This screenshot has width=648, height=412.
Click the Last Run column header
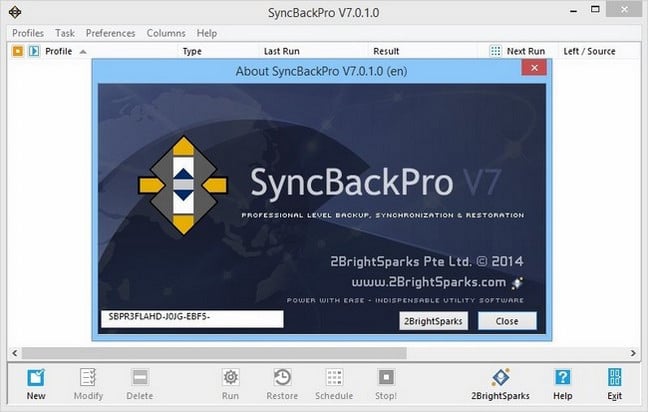click(x=281, y=51)
